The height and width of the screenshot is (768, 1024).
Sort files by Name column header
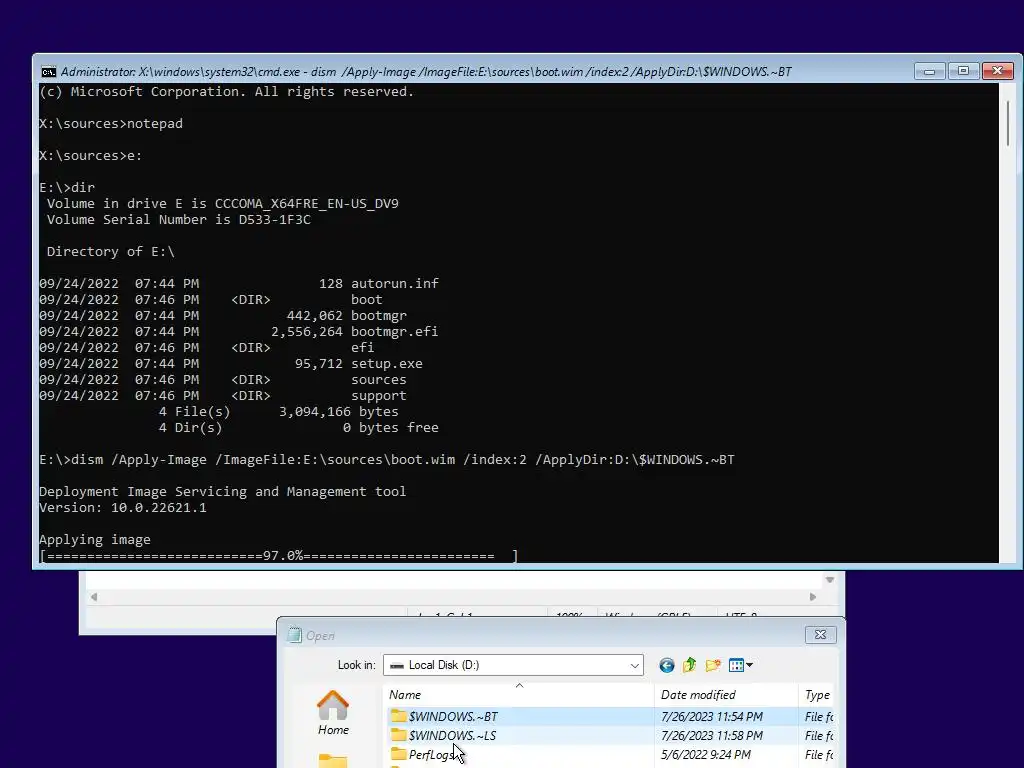(x=520, y=695)
